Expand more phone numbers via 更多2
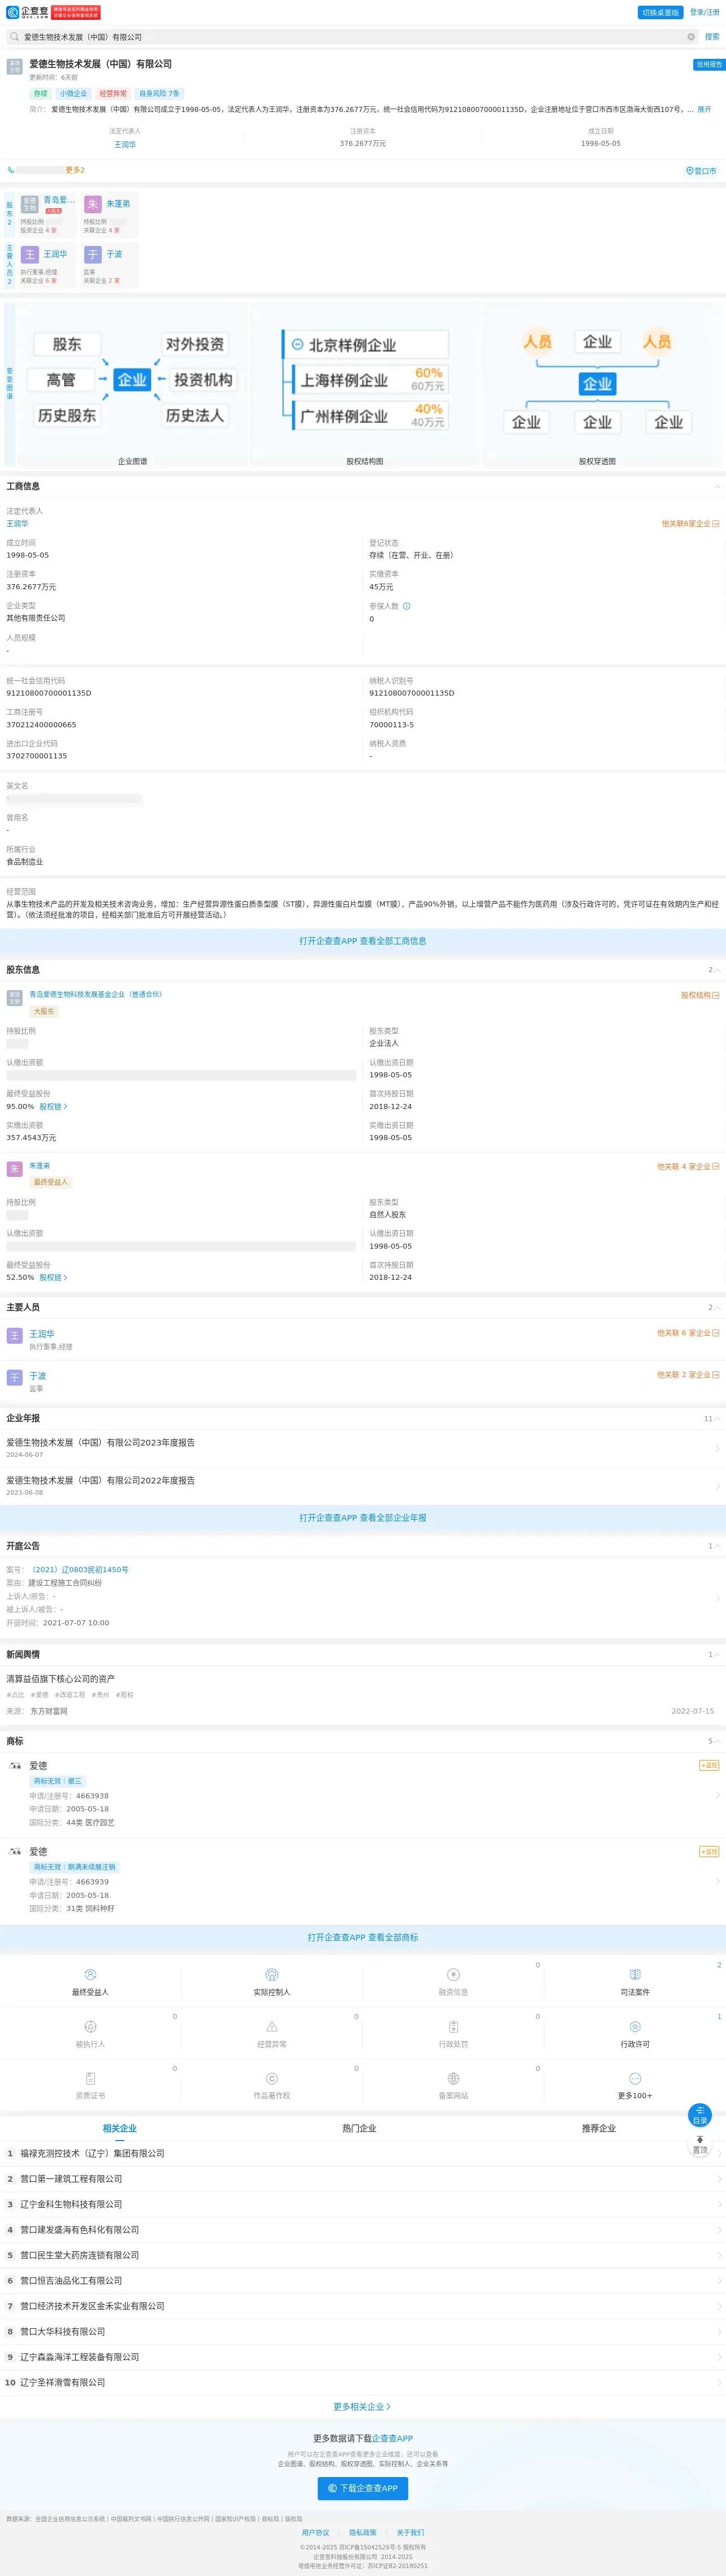The height and width of the screenshot is (2576, 726). 75,170
